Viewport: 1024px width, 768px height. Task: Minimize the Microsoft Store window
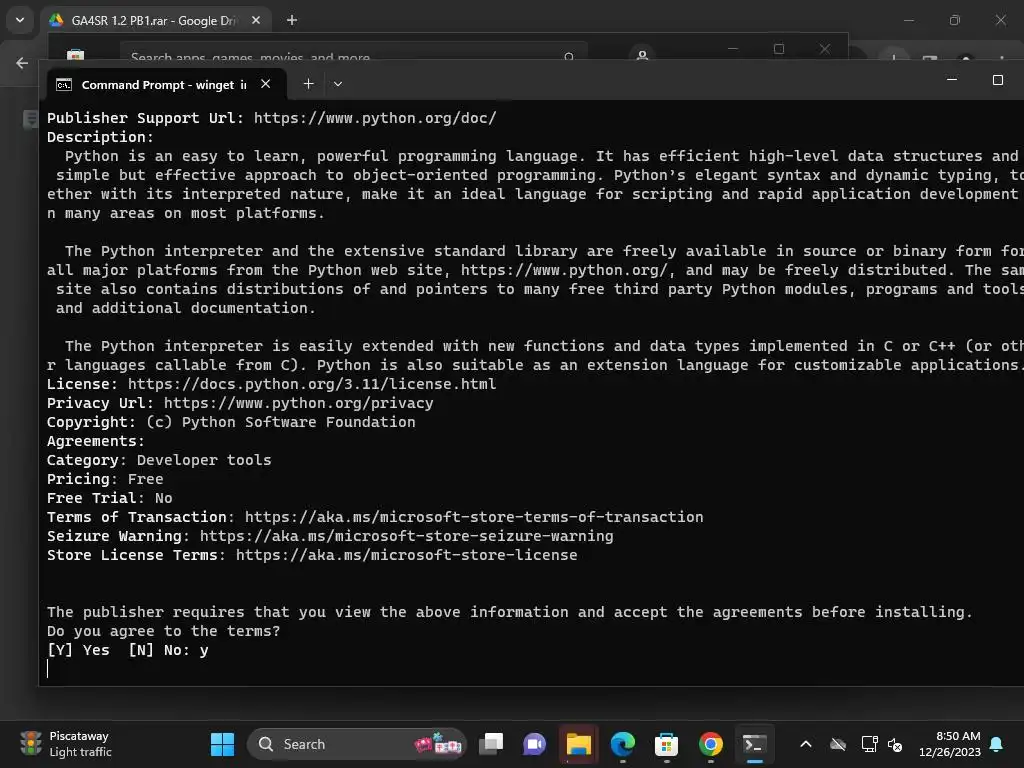[x=733, y=48]
